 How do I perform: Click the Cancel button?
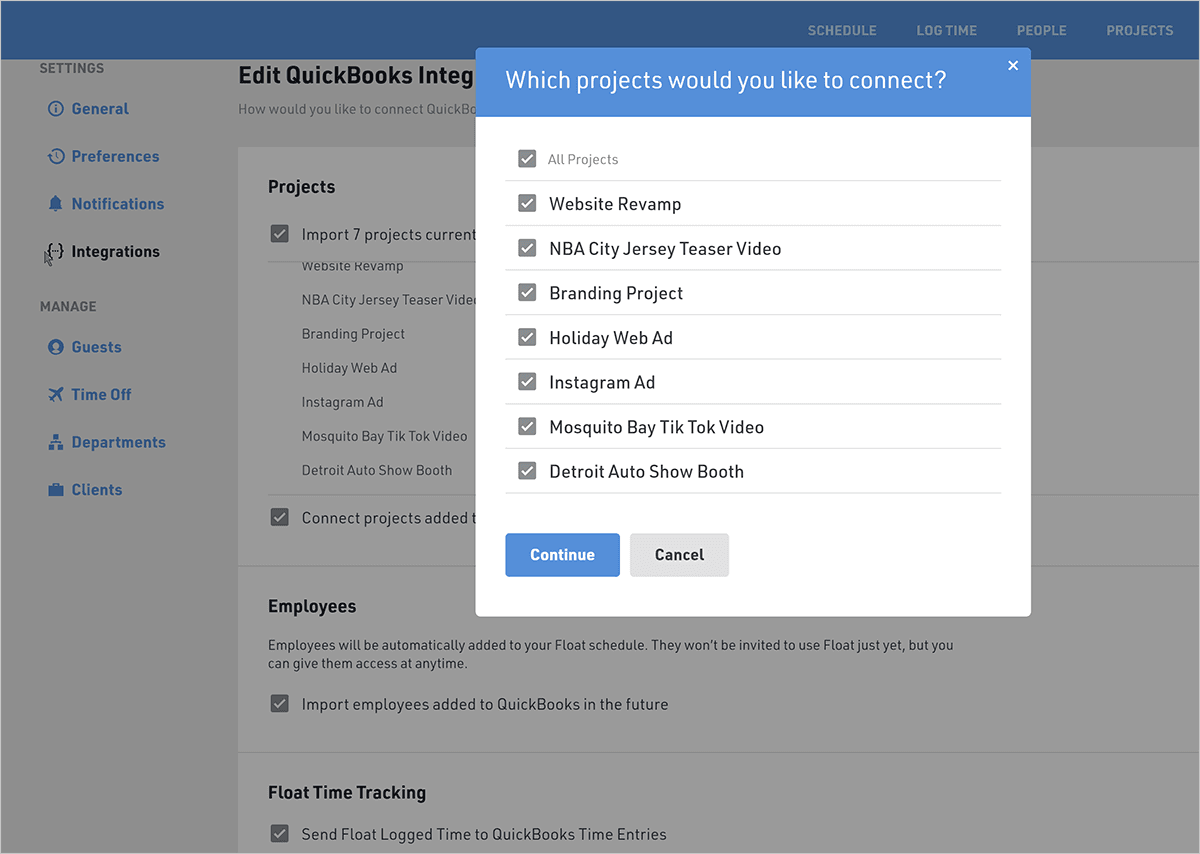pyautogui.click(x=679, y=555)
